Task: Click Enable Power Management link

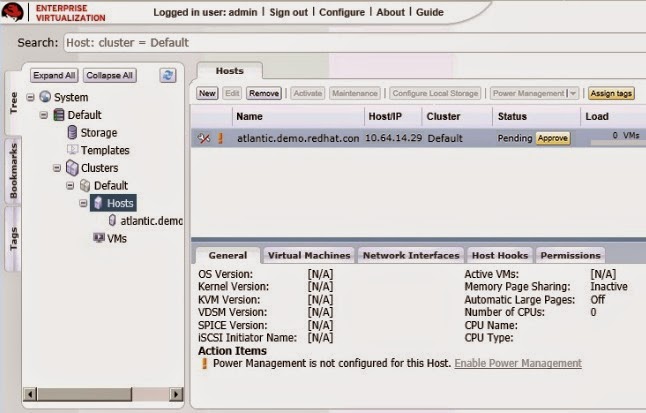Action: tap(518, 363)
